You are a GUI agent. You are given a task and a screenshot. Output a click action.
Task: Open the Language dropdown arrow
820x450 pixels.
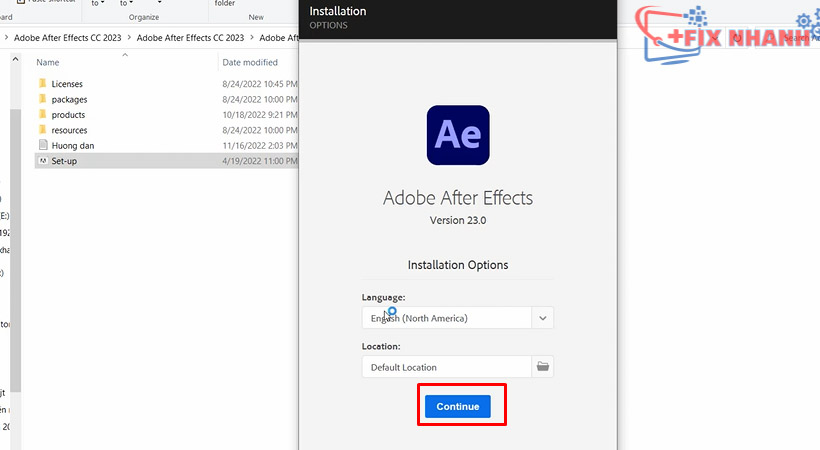tap(543, 318)
